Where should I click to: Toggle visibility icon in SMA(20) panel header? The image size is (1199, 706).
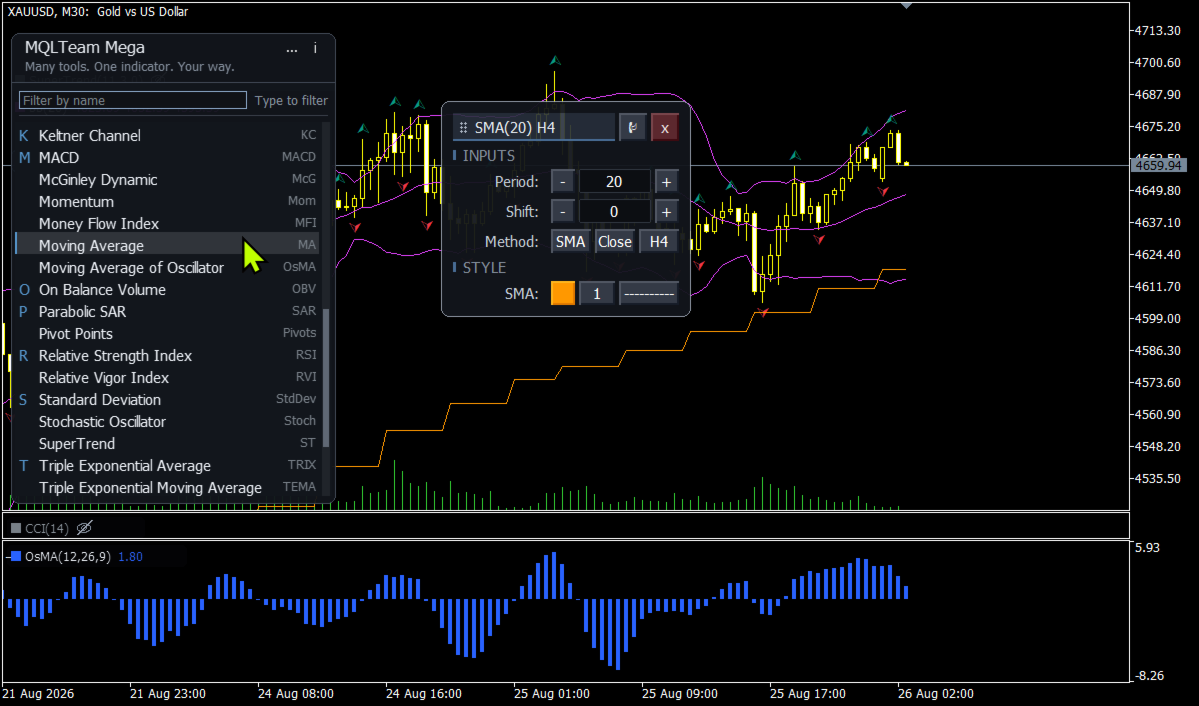tap(632, 128)
